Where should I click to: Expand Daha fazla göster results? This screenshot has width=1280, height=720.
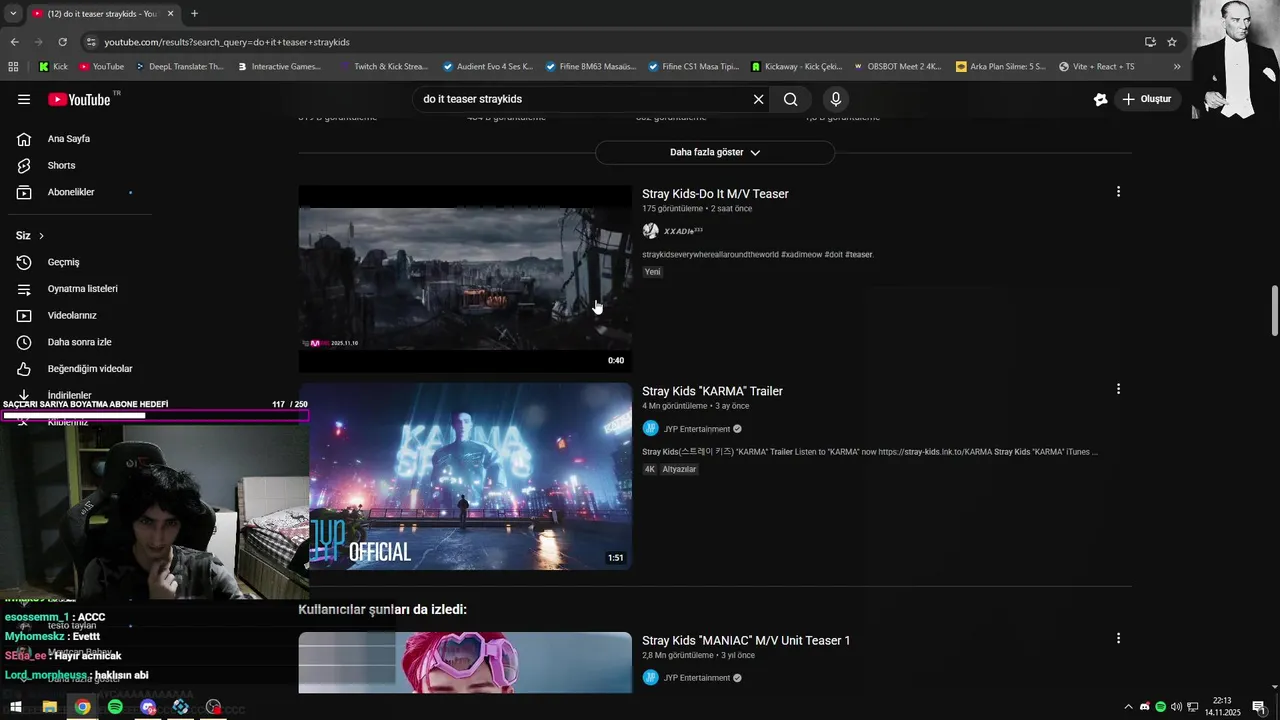715,153
